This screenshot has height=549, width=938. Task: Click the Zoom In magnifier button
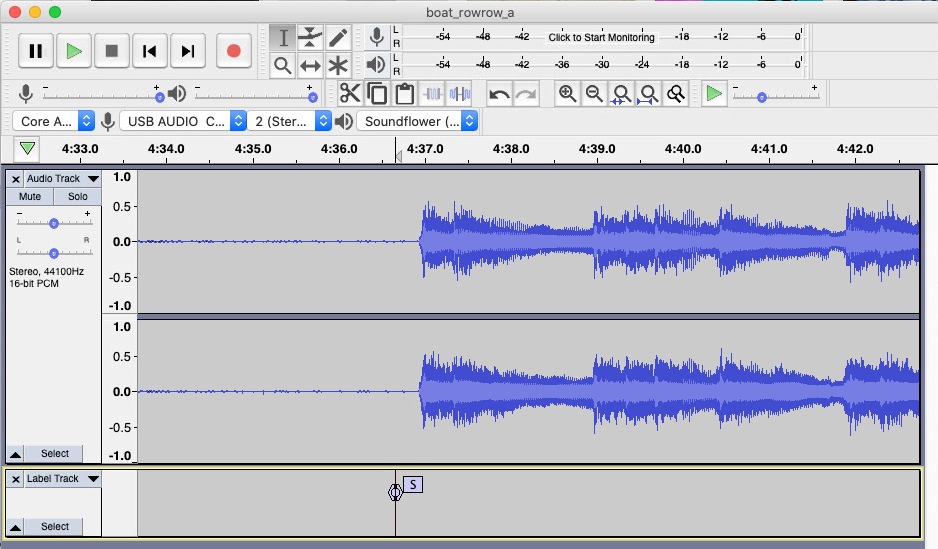click(x=567, y=94)
